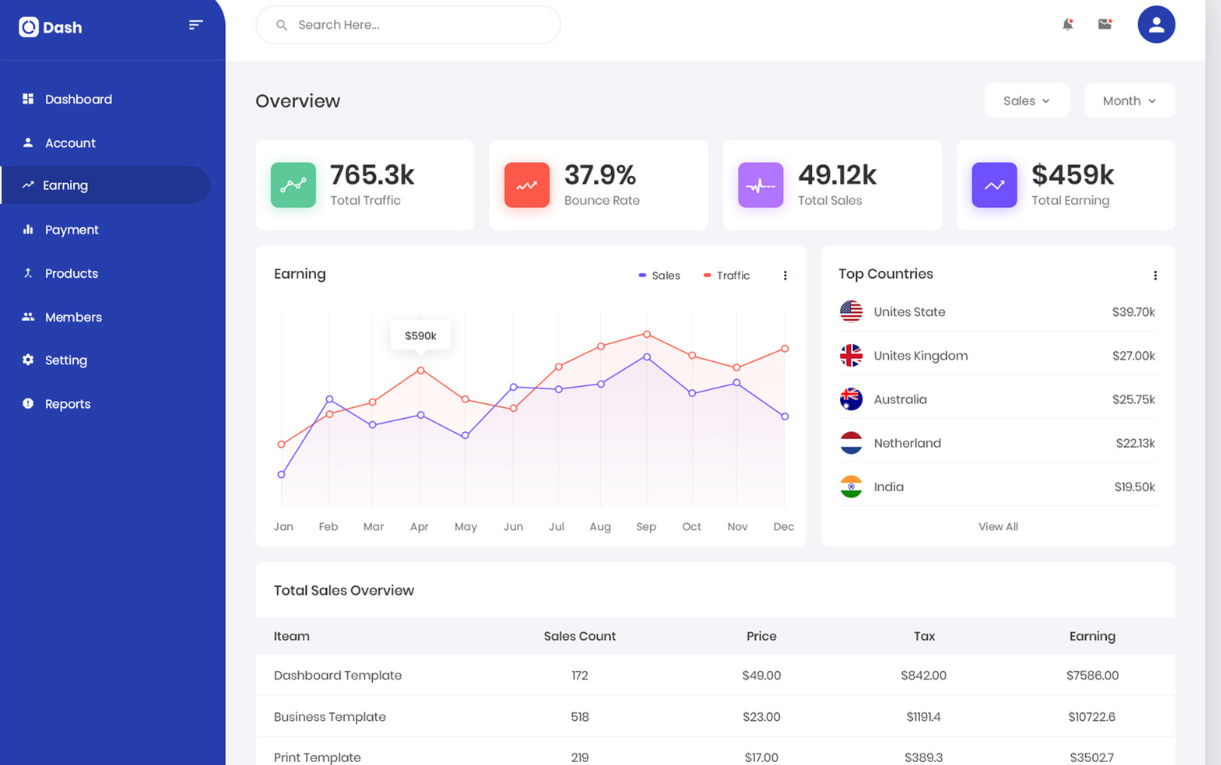Viewport: 1221px width, 765px height.
Task: Open the Earning chart options menu
Action: [785, 275]
